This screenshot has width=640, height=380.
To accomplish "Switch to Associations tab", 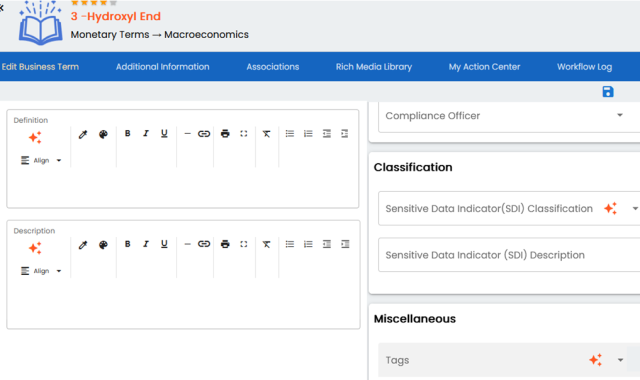I will click(x=273, y=67).
